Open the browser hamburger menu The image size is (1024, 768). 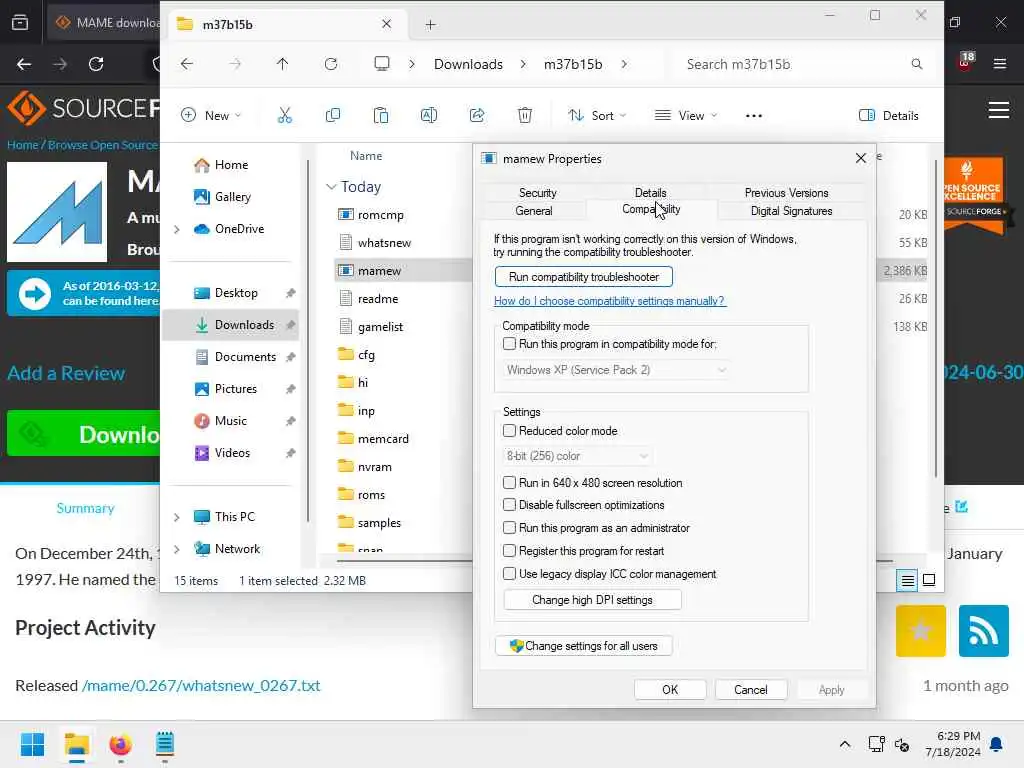[999, 64]
